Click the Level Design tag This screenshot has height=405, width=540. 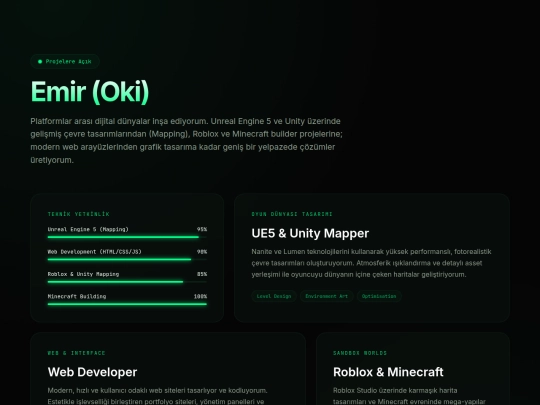click(274, 296)
